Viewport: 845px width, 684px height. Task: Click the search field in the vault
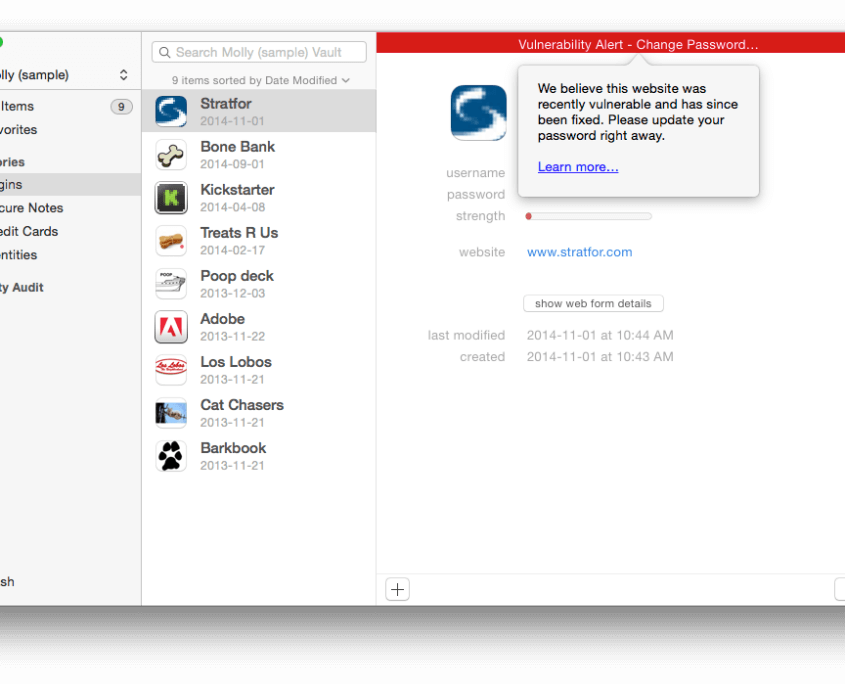click(258, 52)
